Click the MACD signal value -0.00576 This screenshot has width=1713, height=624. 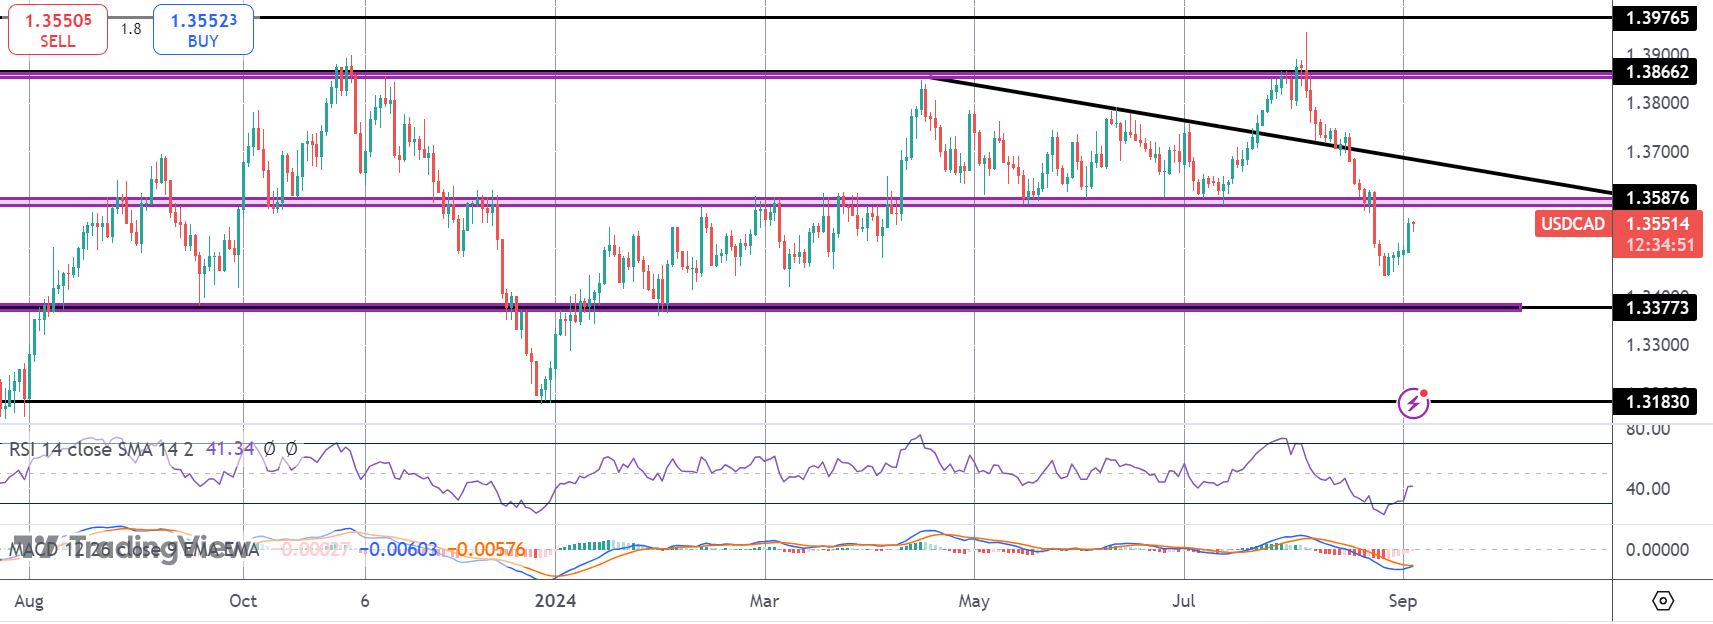[x=486, y=550]
